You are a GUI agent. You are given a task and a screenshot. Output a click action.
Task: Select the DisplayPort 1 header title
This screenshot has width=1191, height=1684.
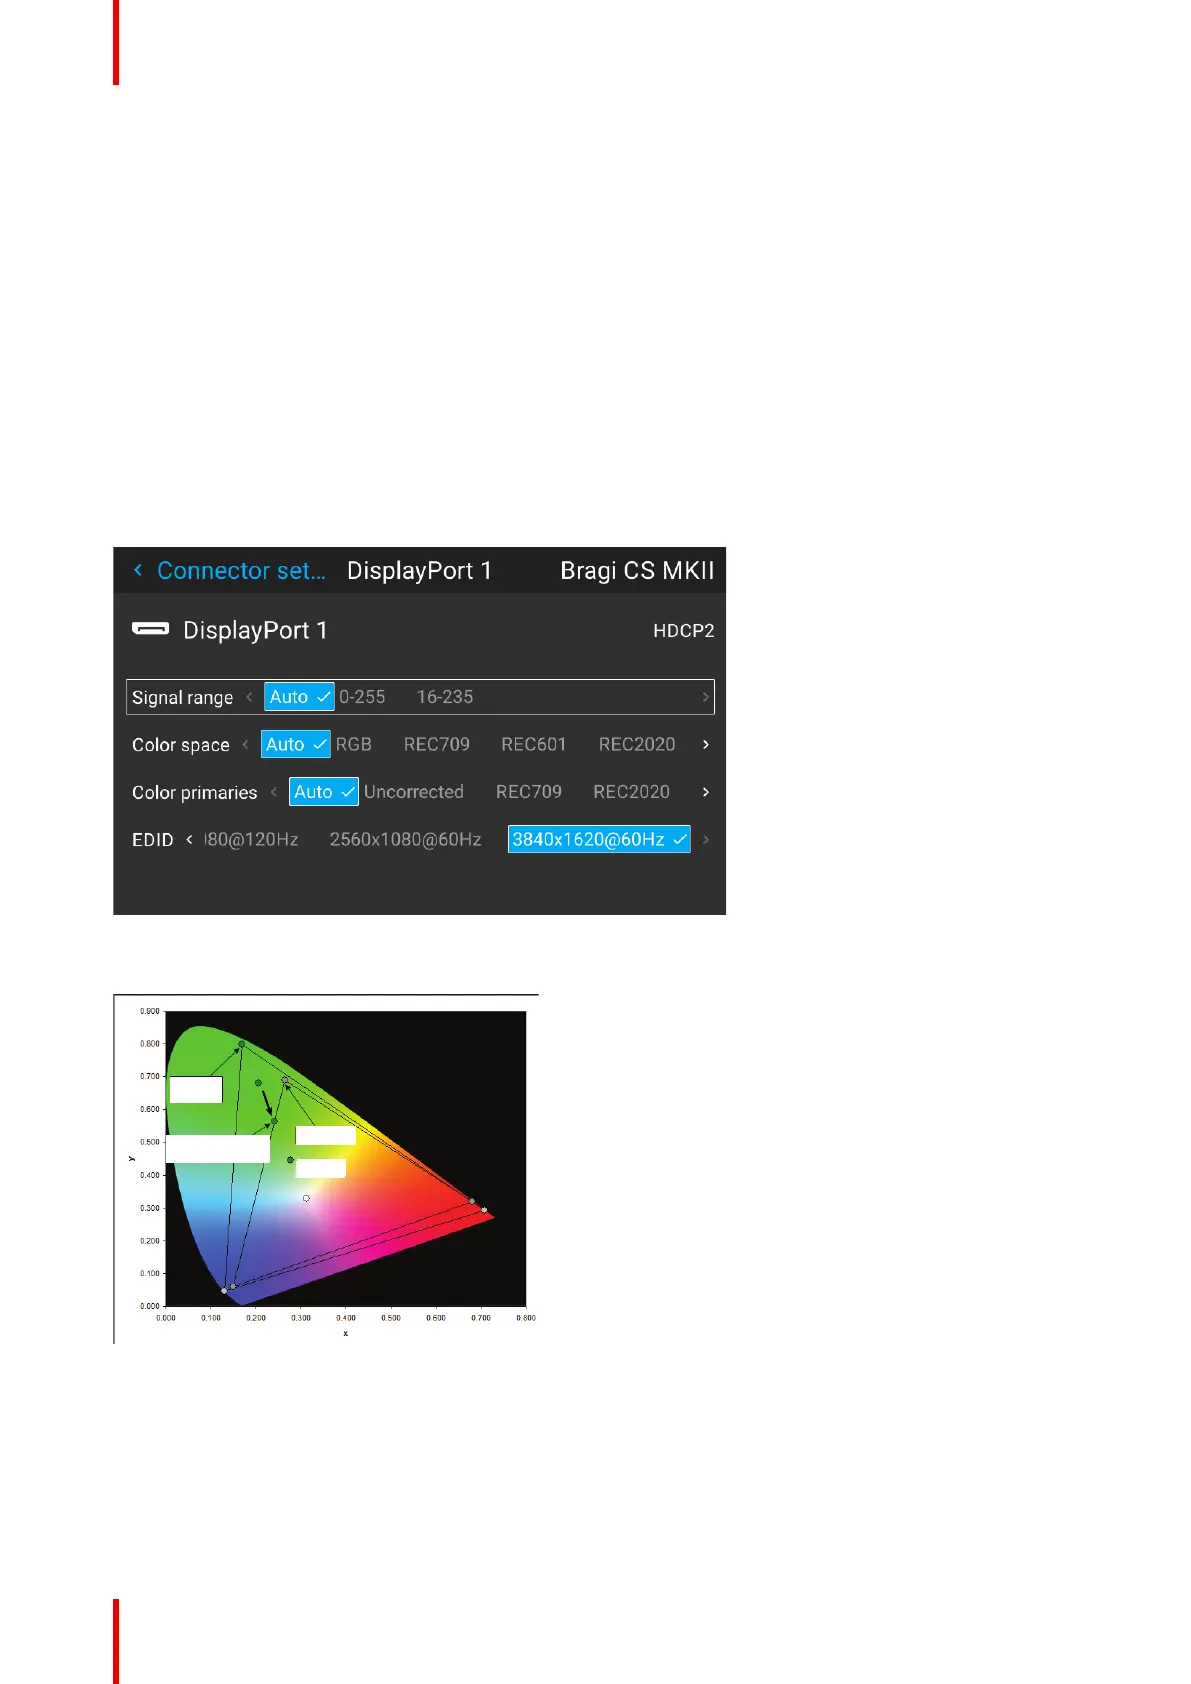click(419, 571)
